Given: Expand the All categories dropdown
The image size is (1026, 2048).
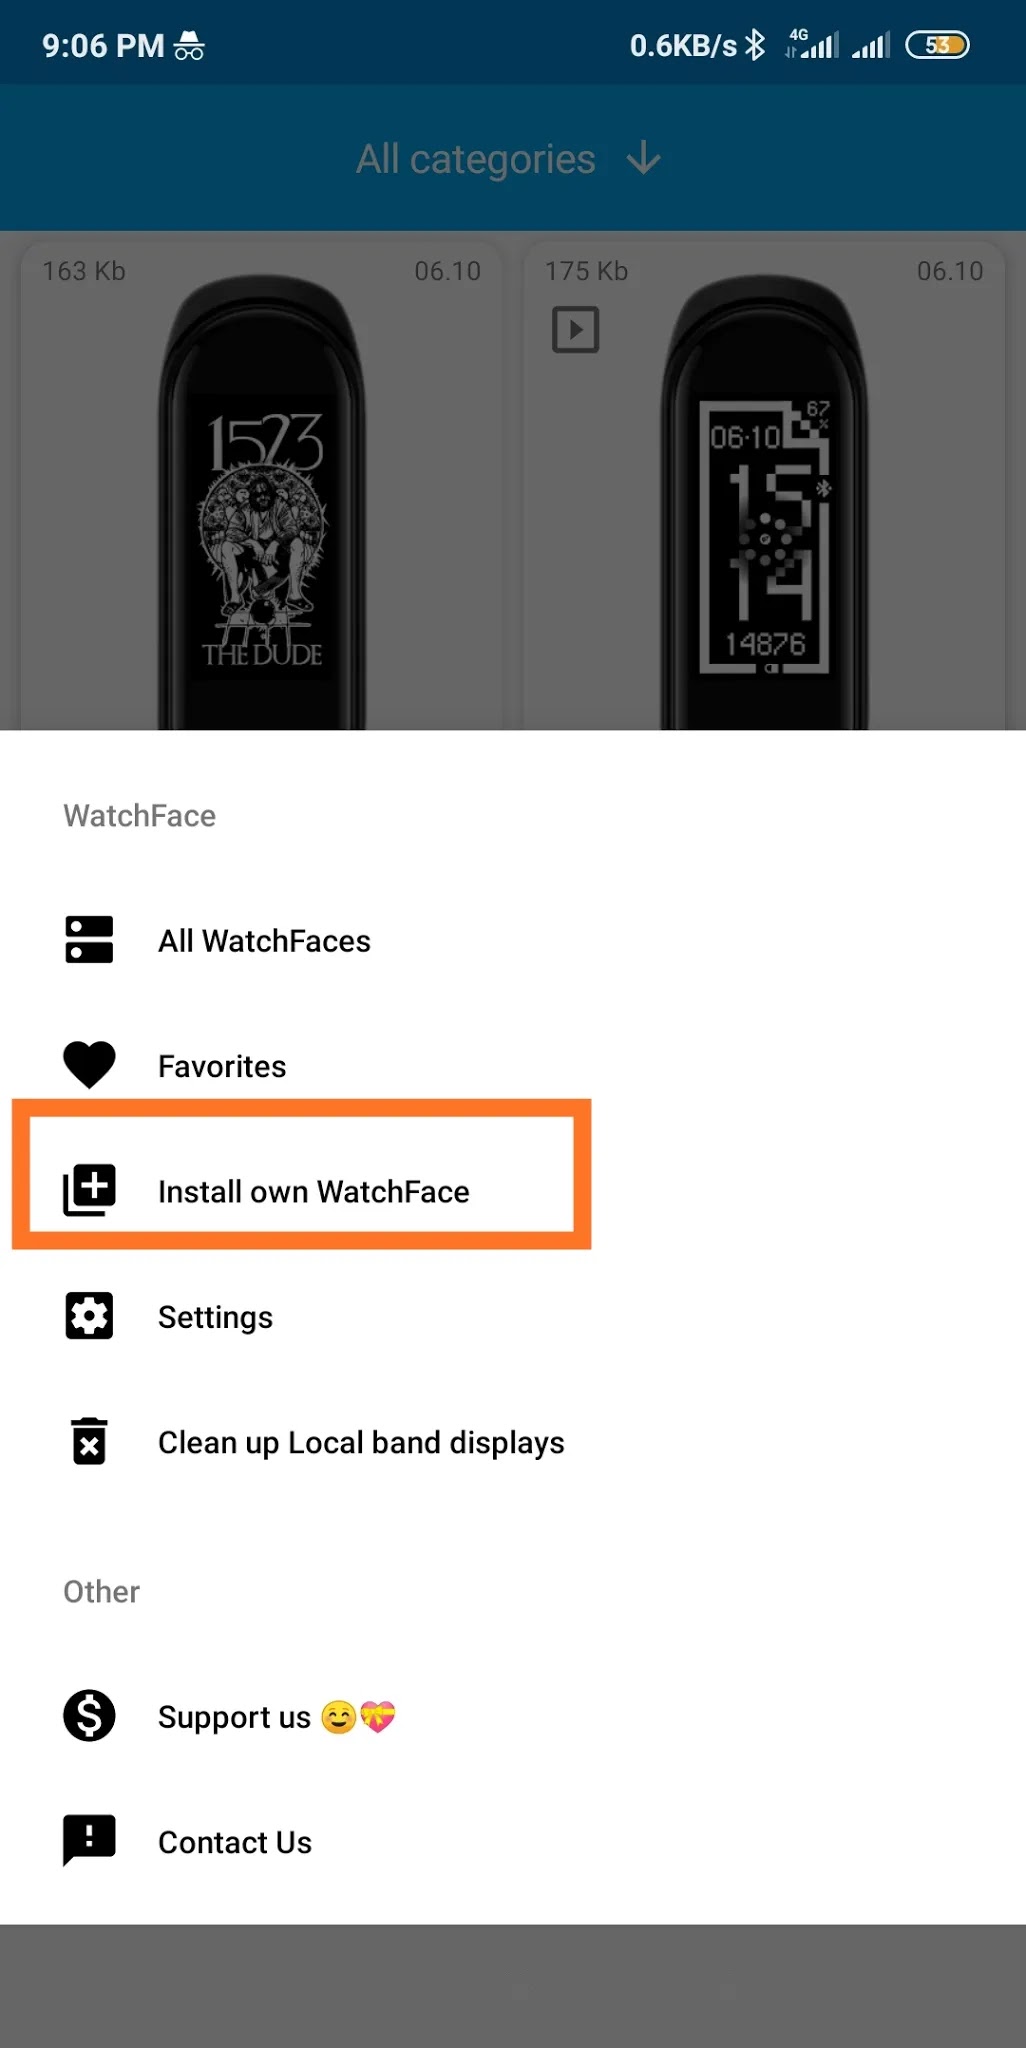Looking at the screenshot, I should (509, 159).
